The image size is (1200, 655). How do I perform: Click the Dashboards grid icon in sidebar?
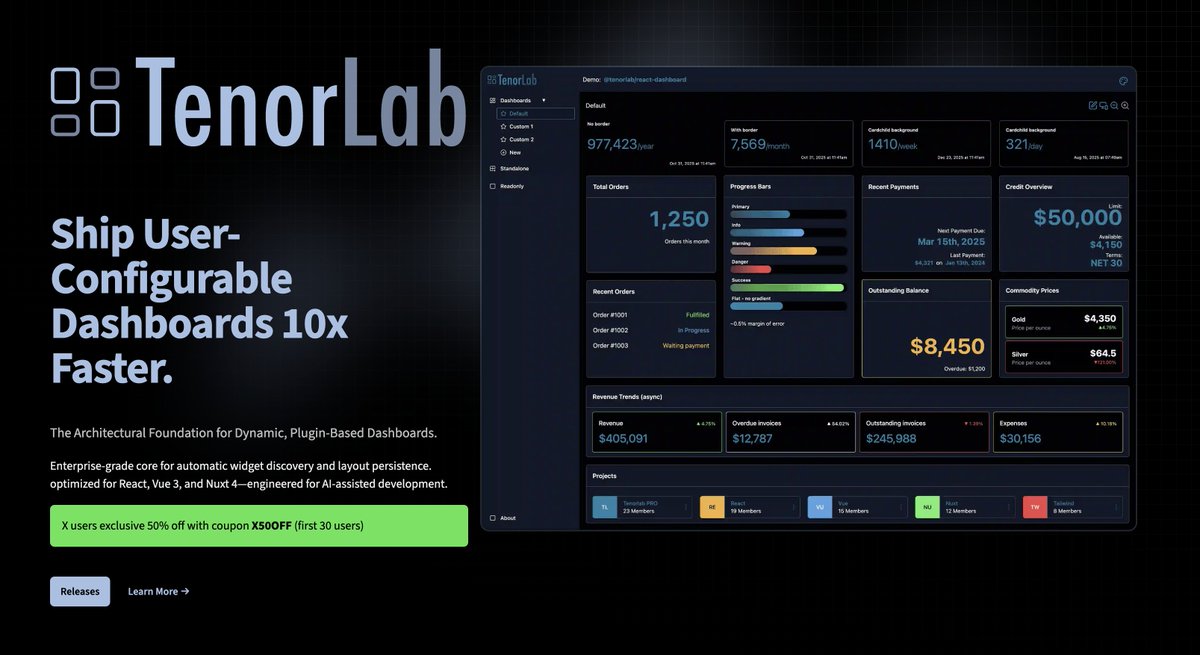coord(492,101)
